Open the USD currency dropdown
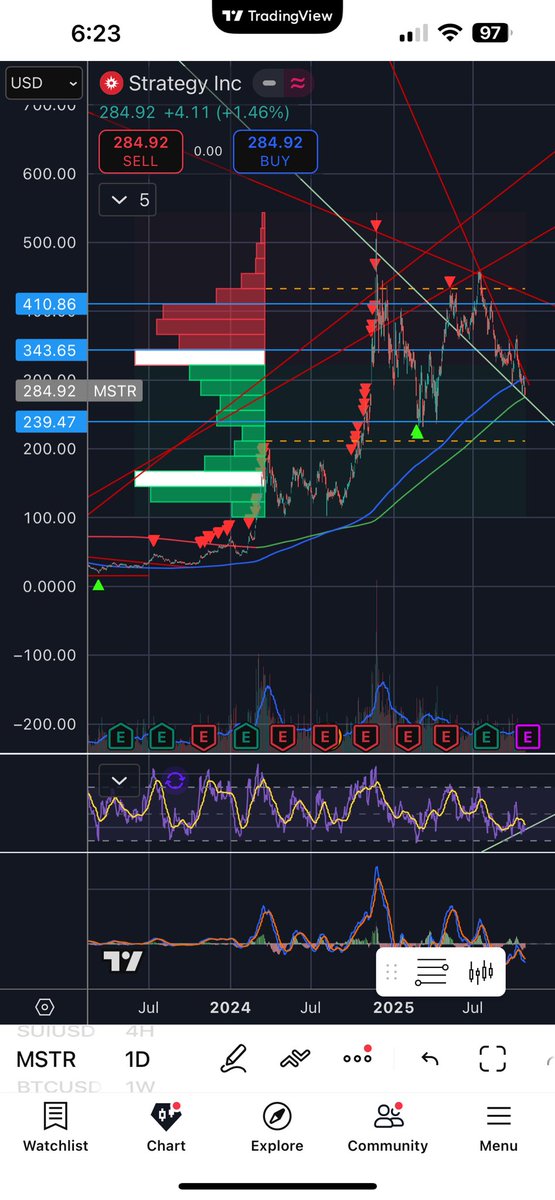This screenshot has width=555, height=1200. tap(43, 83)
